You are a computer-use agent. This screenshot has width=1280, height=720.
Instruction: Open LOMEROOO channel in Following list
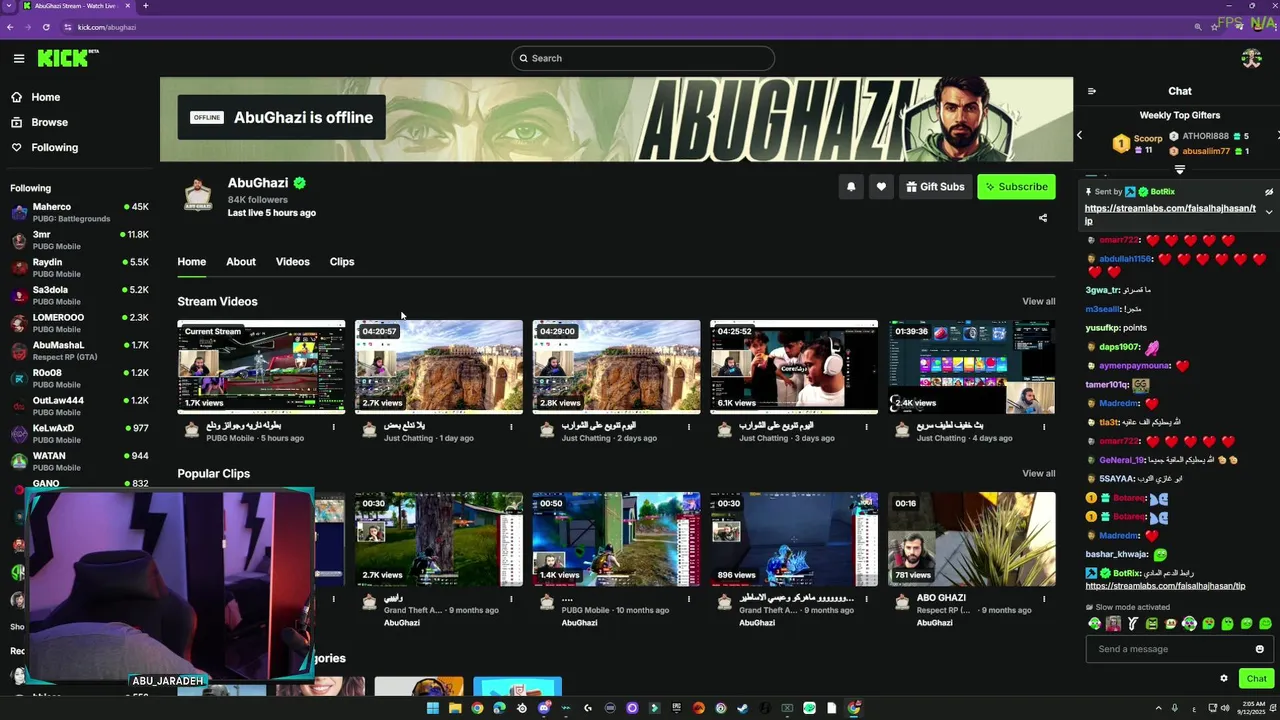79,323
